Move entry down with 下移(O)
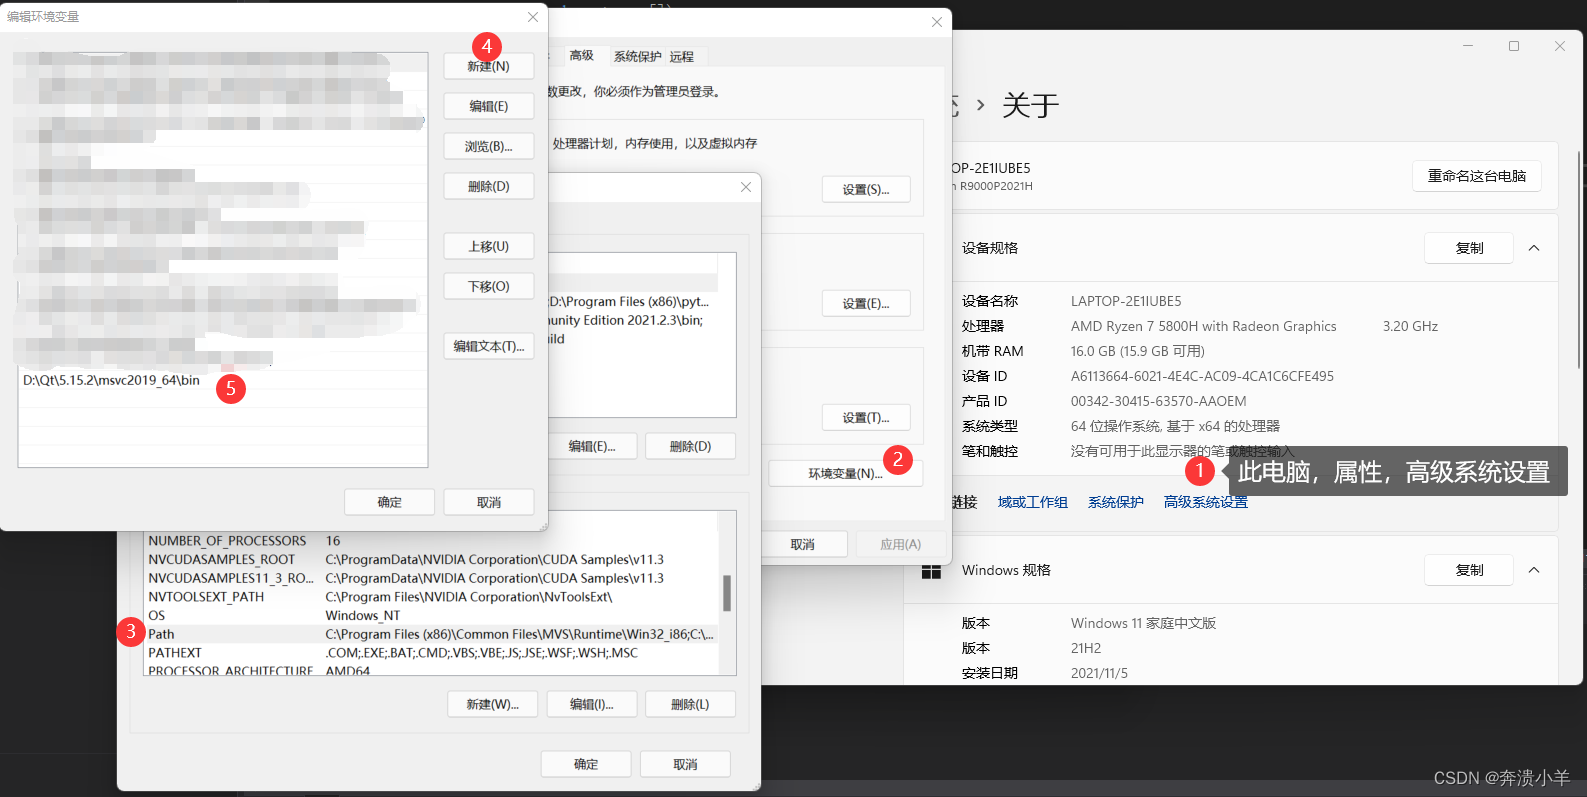The image size is (1587, 797). 488,286
